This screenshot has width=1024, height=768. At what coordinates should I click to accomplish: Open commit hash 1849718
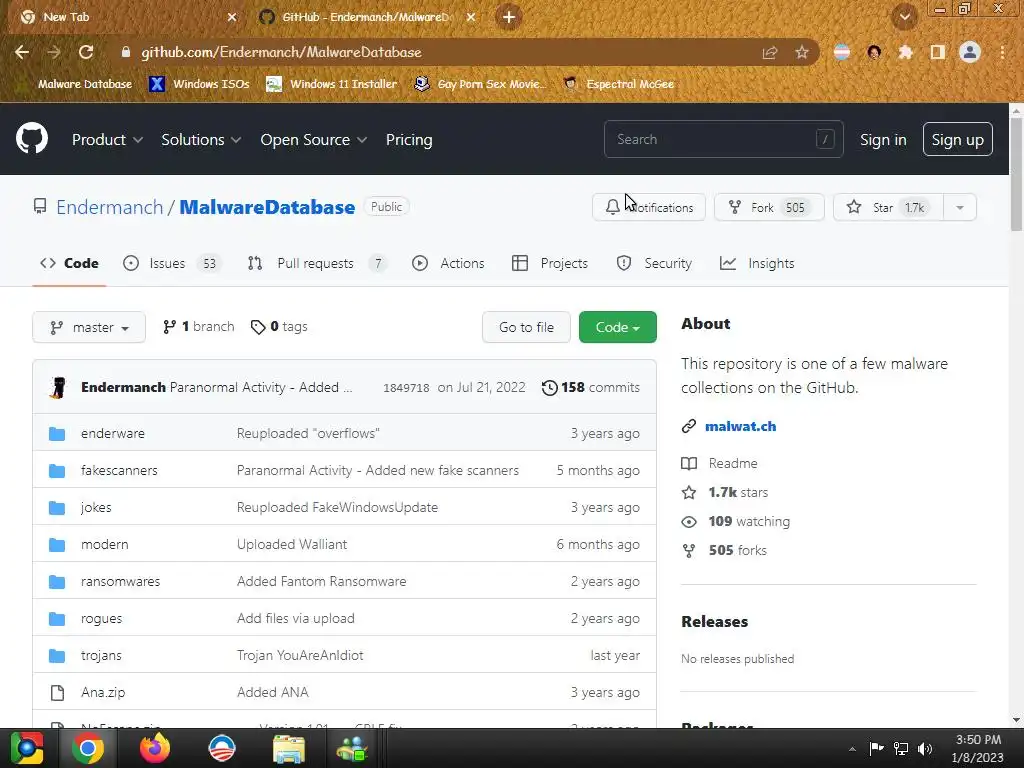(x=406, y=388)
